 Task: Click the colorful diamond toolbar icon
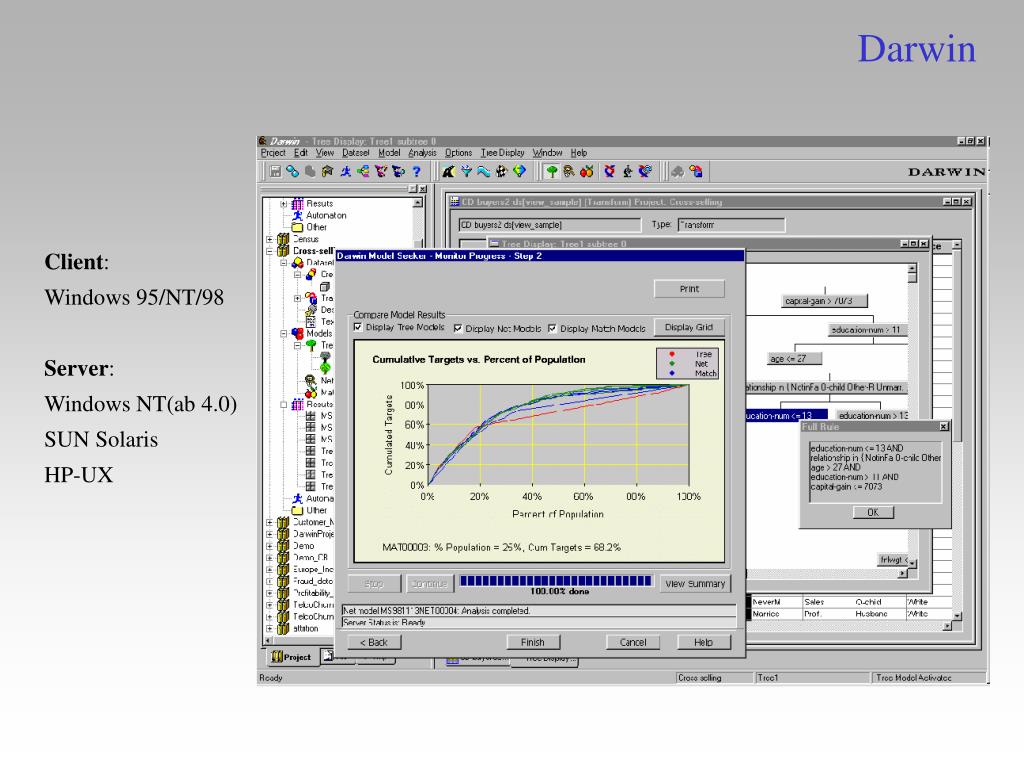(x=519, y=171)
